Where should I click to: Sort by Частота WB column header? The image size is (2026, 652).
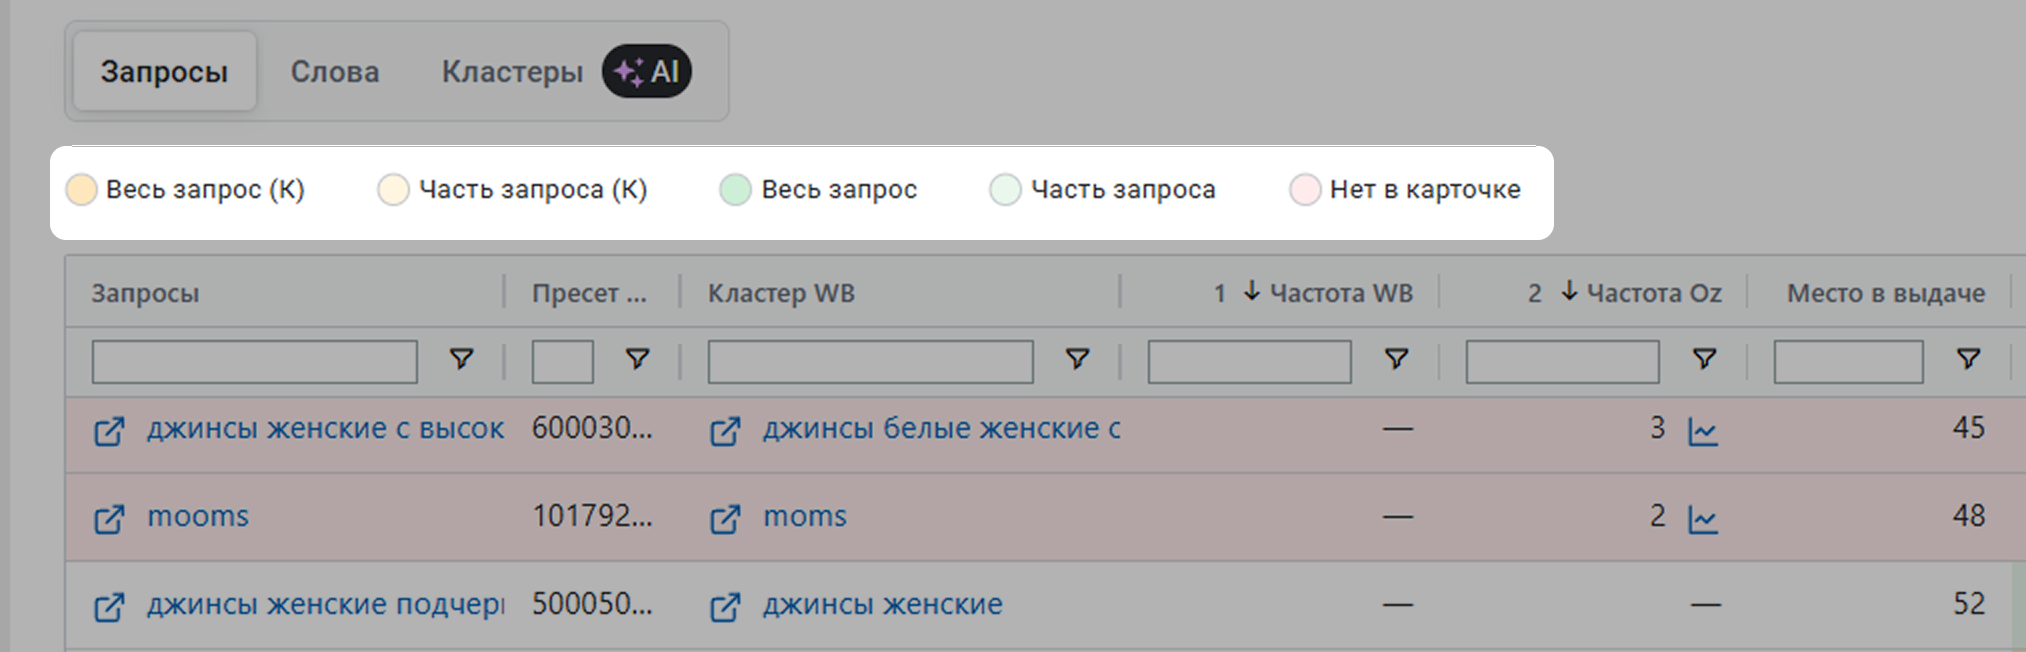tap(1340, 293)
